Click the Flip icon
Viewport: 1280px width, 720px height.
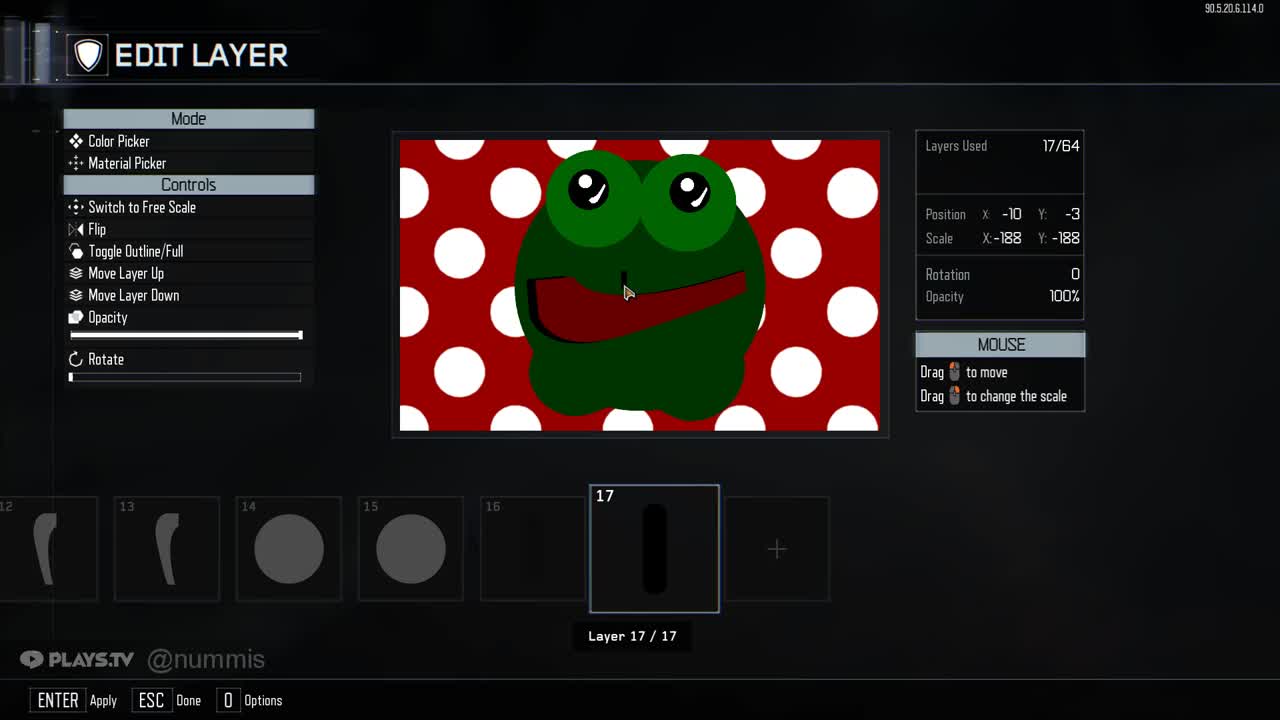[x=76, y=229]
